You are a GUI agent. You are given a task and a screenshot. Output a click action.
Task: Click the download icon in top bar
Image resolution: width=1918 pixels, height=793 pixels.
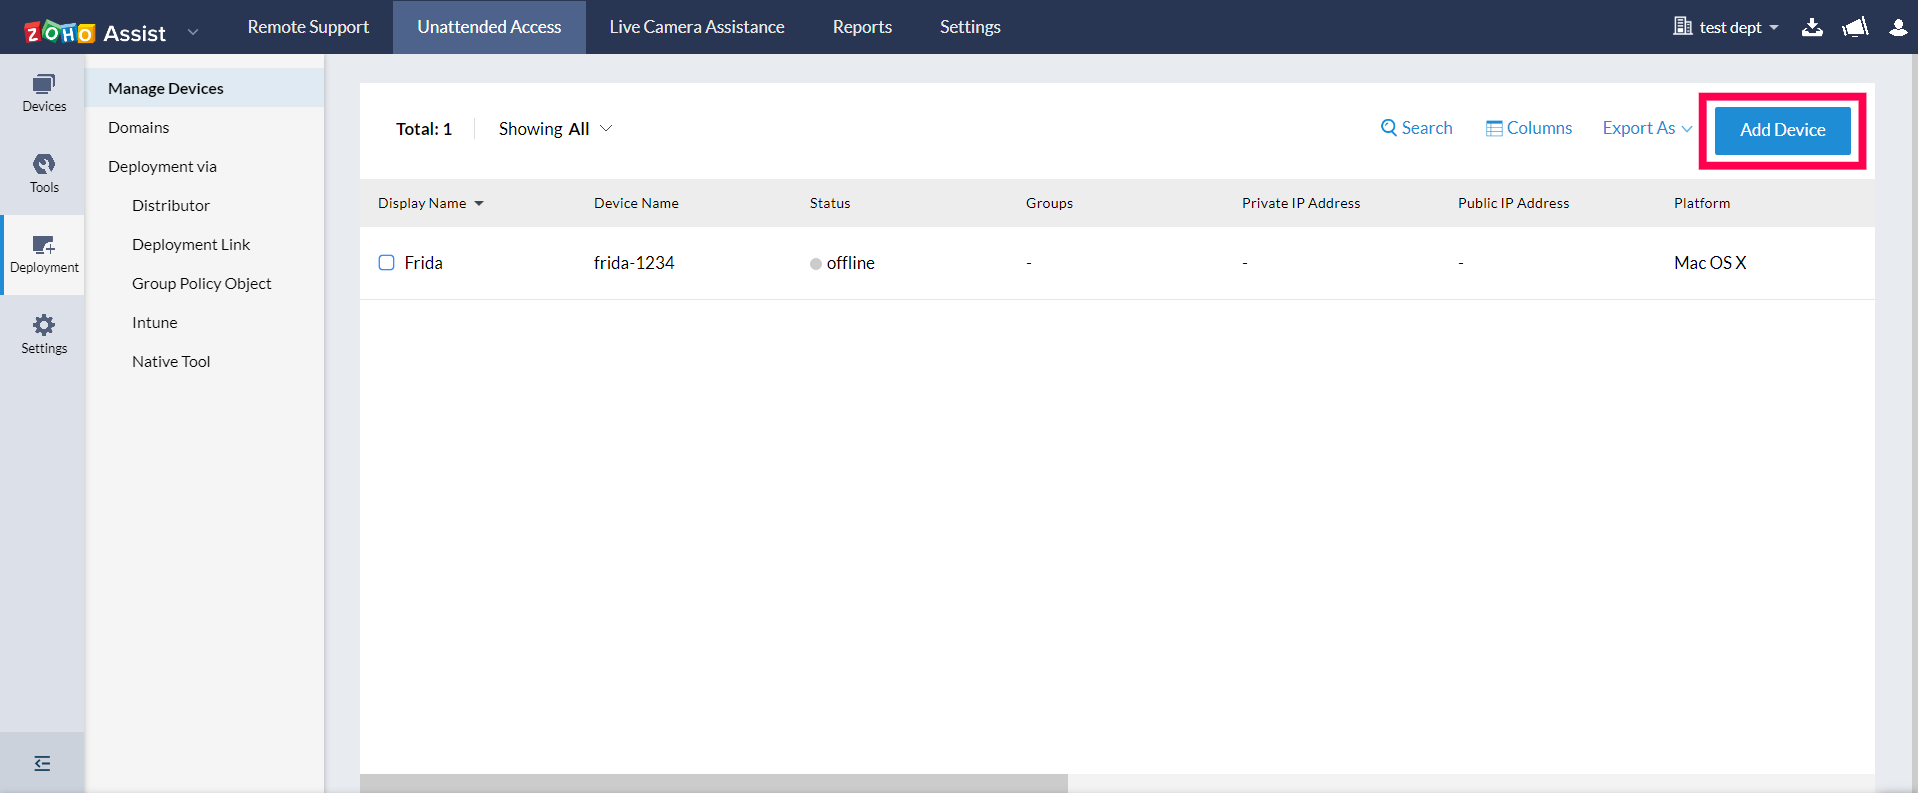(x=1812, y=27)
